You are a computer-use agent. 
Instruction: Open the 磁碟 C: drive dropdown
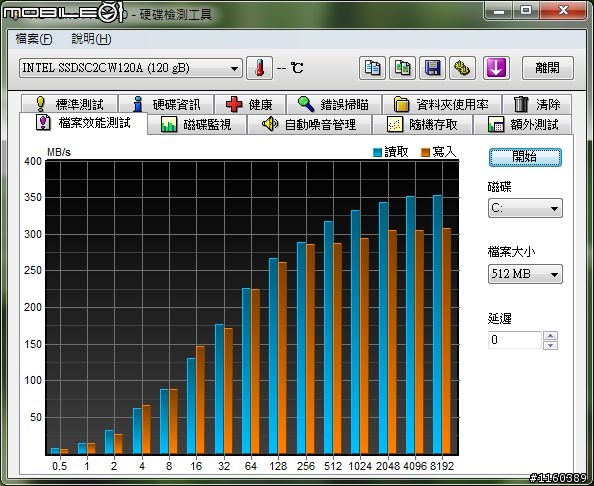(x=525, y=208)
